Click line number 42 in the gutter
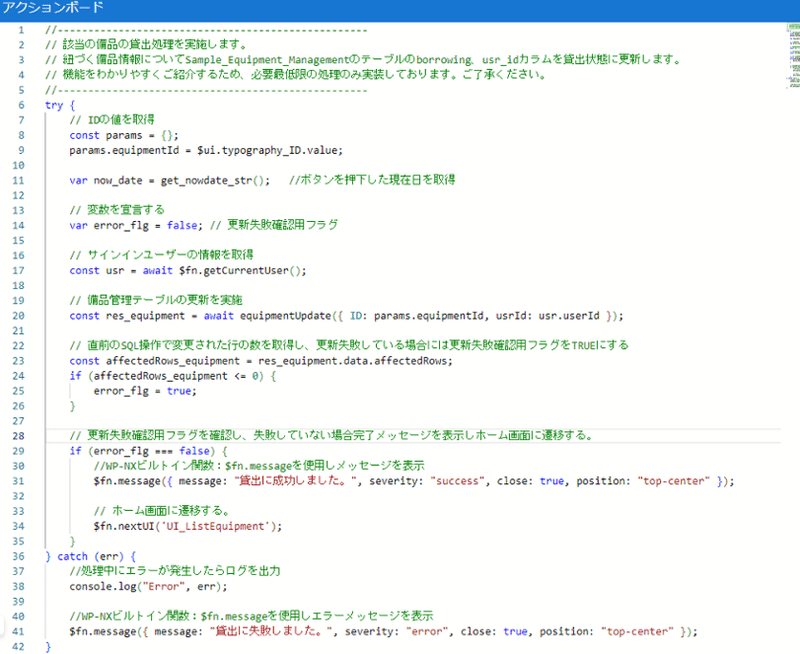800x654 pixels. pyautogui.click(x=18, y=646)
